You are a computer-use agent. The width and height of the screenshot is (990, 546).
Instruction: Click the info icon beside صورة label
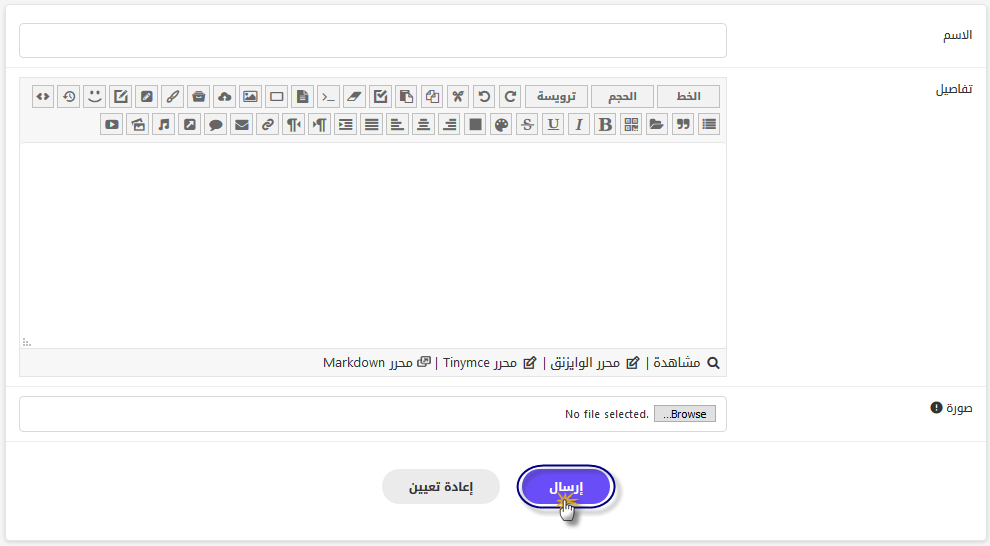(x=936, y=408)
